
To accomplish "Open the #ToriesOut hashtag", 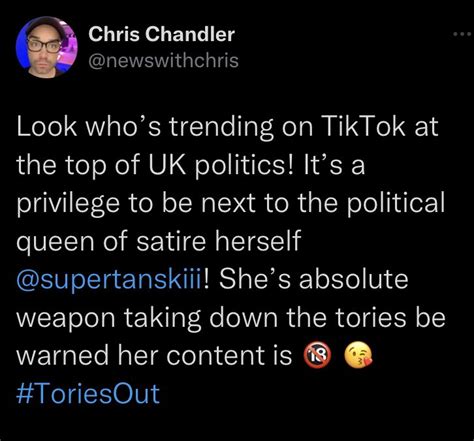I will tap(88, 394).
